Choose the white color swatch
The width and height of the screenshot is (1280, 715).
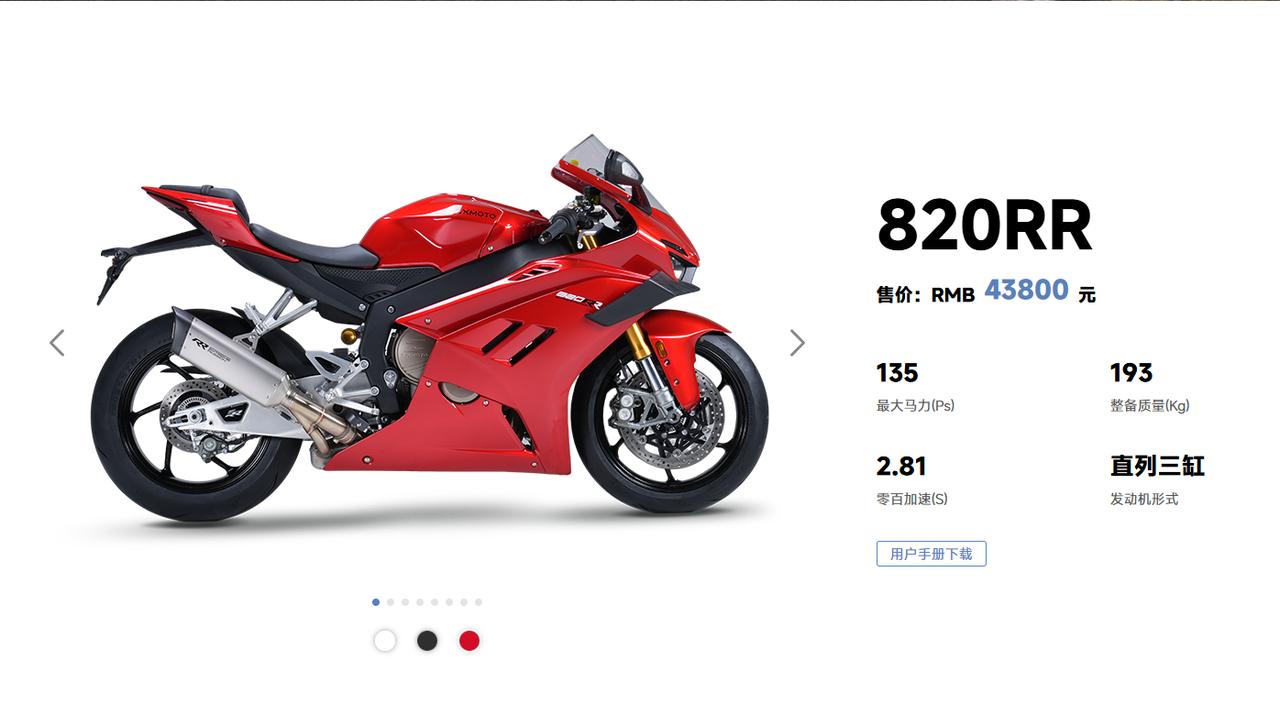(385, 641)
